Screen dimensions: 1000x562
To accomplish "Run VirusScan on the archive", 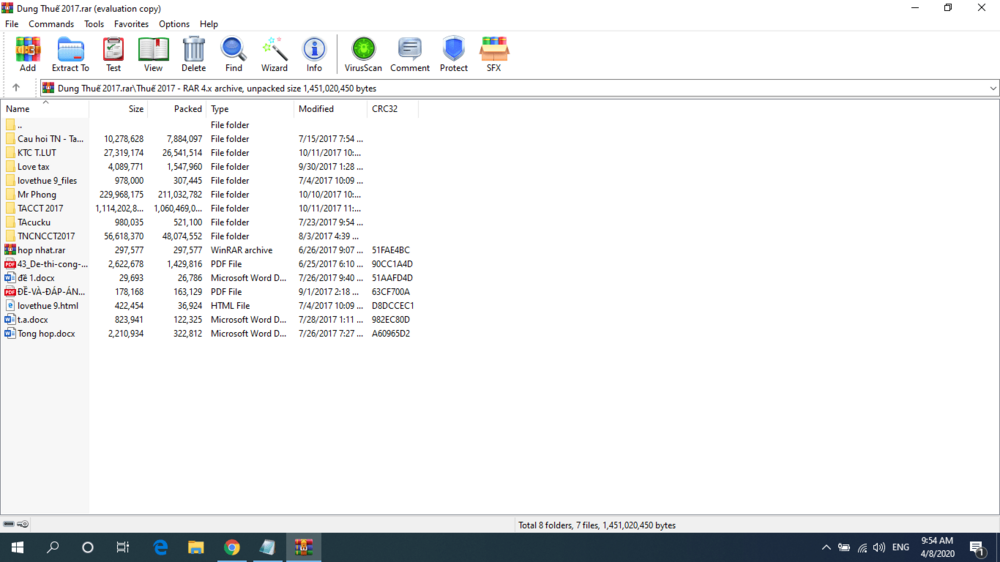I will tap(363, 54).
